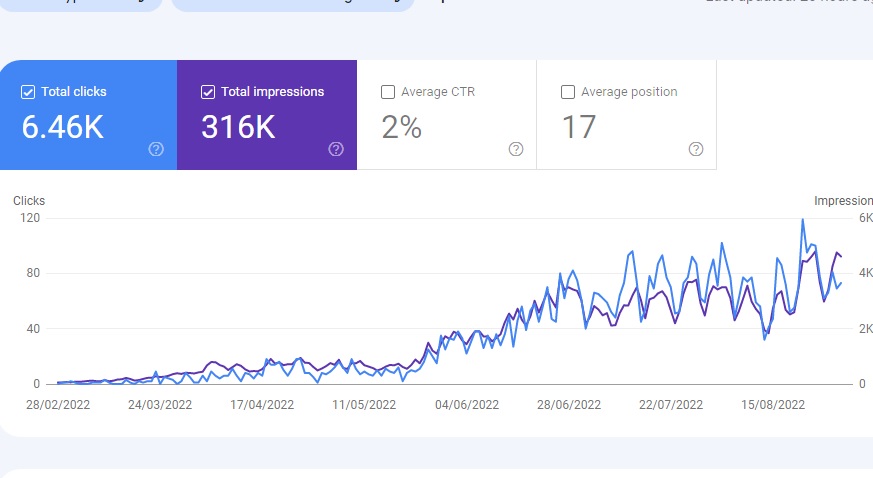Uncheck the Total impressions checkbox
This screenshot has height=478, width=873.
[x=208, y=92]
